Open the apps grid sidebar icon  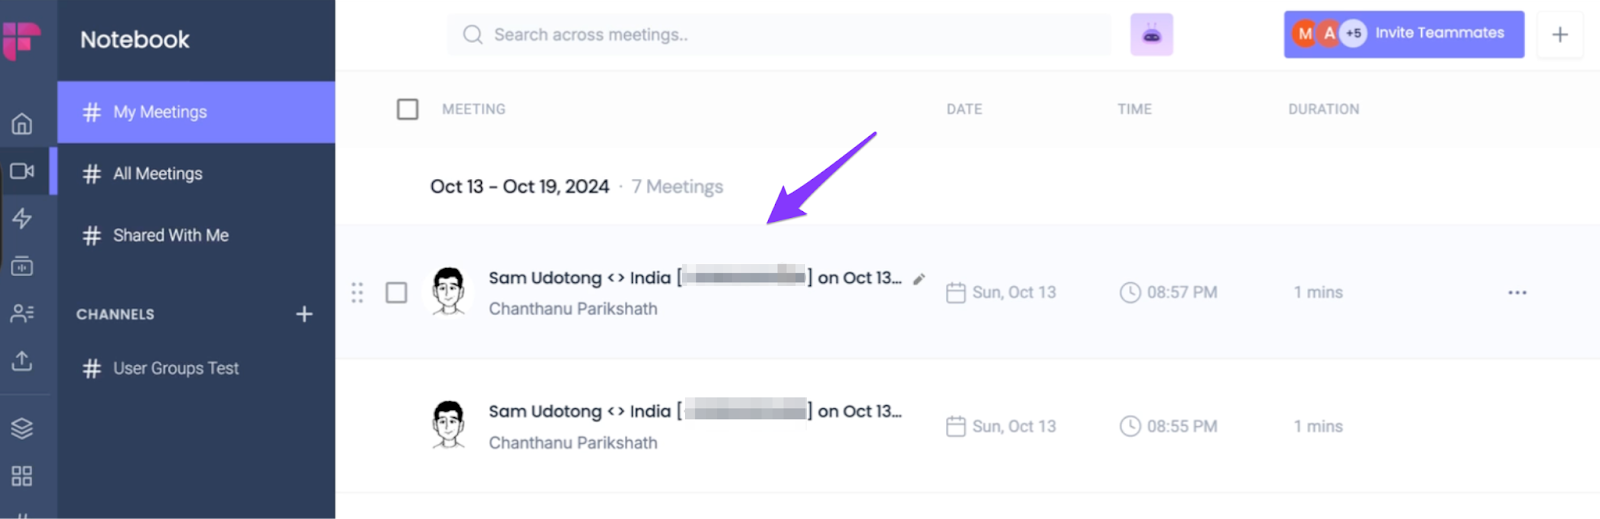[22, 476]
